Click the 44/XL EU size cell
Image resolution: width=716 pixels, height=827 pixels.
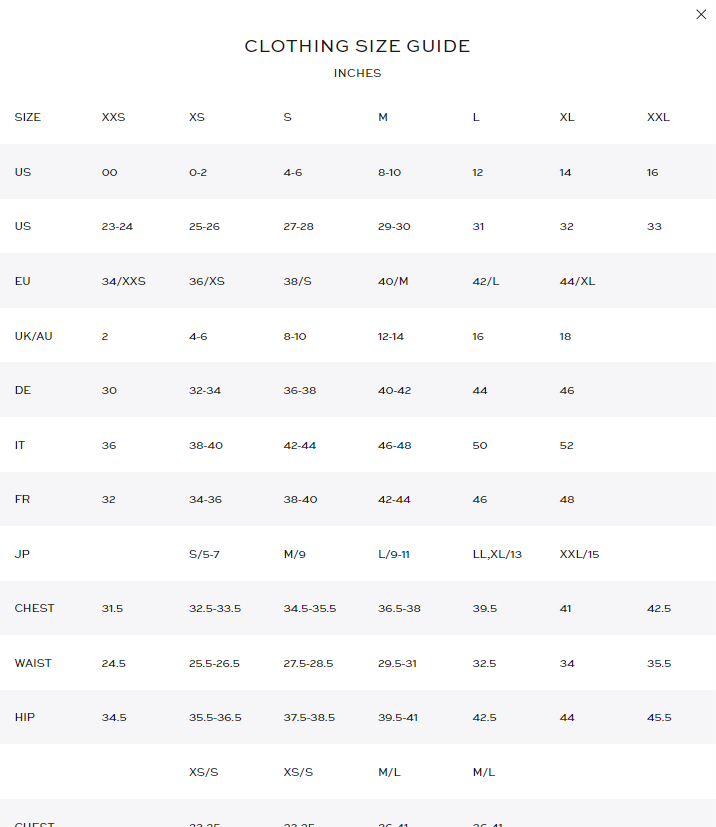point(577,281)
